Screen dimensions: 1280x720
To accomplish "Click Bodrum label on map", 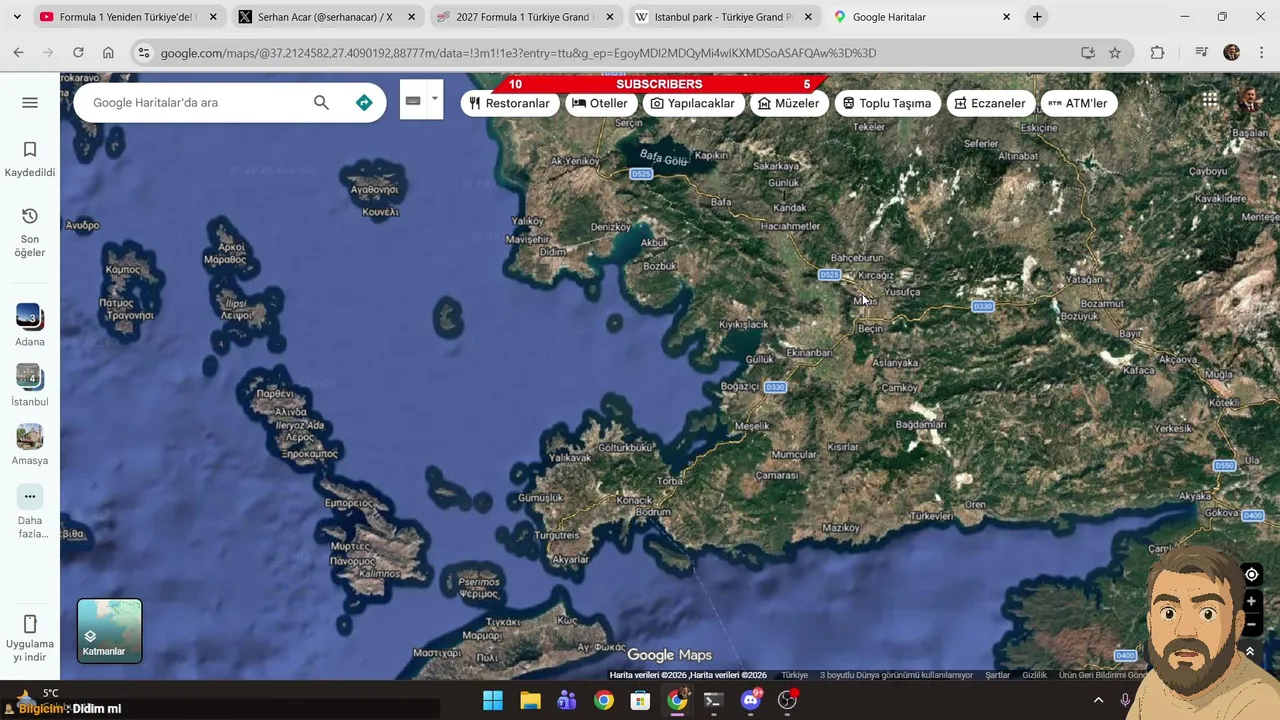I will pos(654,512).
